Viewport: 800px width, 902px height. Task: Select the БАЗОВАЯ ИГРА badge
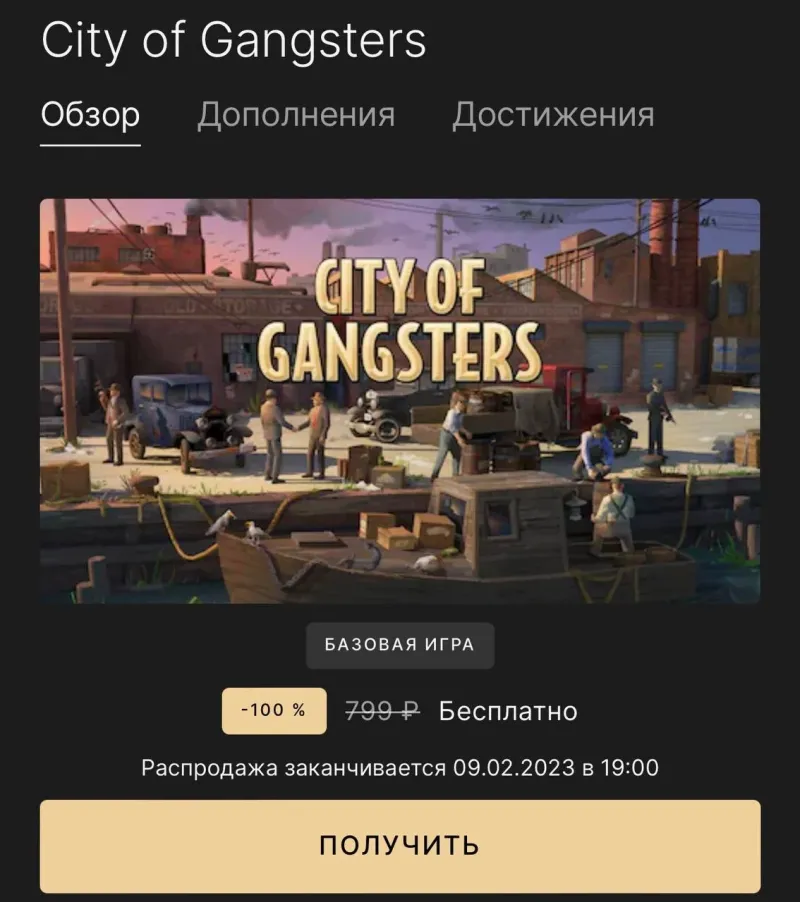[400, 645]
